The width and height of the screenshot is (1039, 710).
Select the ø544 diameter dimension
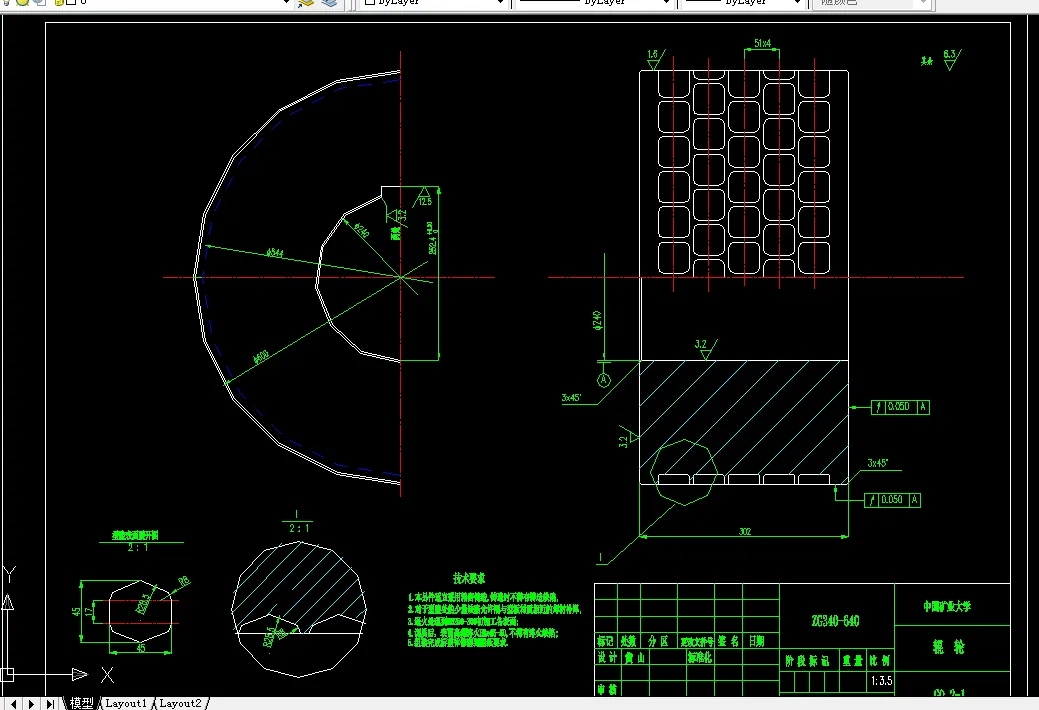(x=274, y=253)
